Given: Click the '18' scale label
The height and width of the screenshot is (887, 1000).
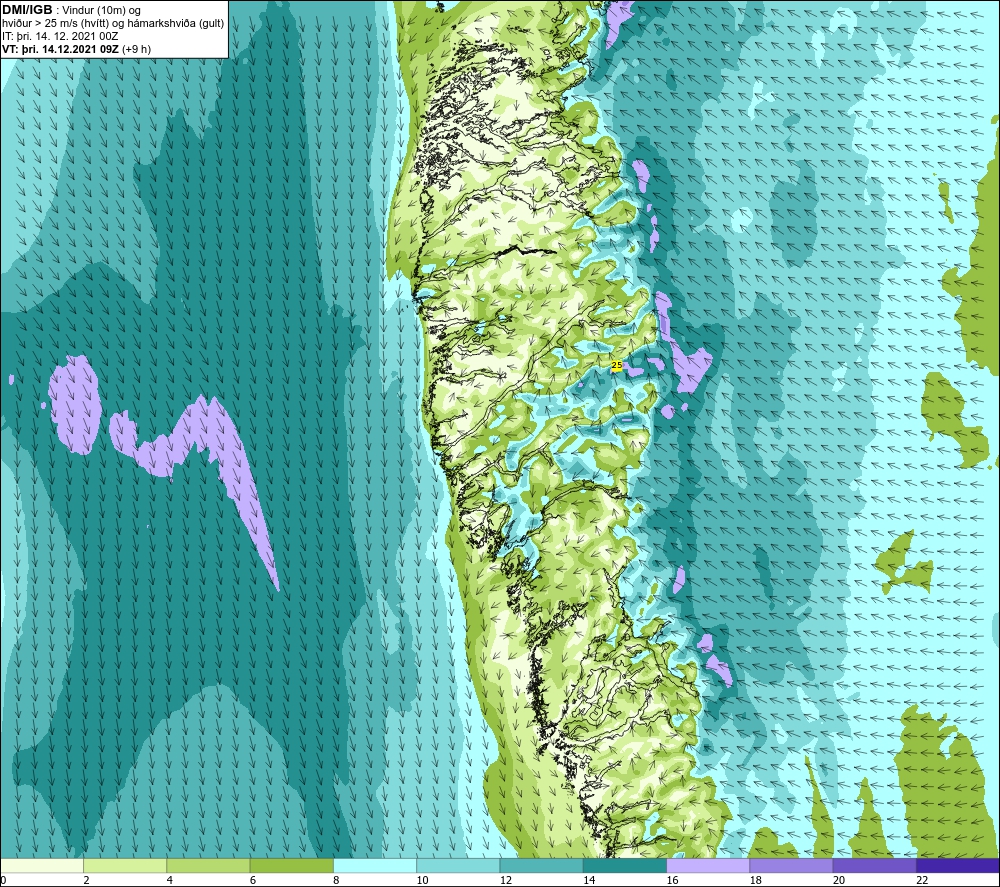Looking at the screenshot, I should [756, 880].
